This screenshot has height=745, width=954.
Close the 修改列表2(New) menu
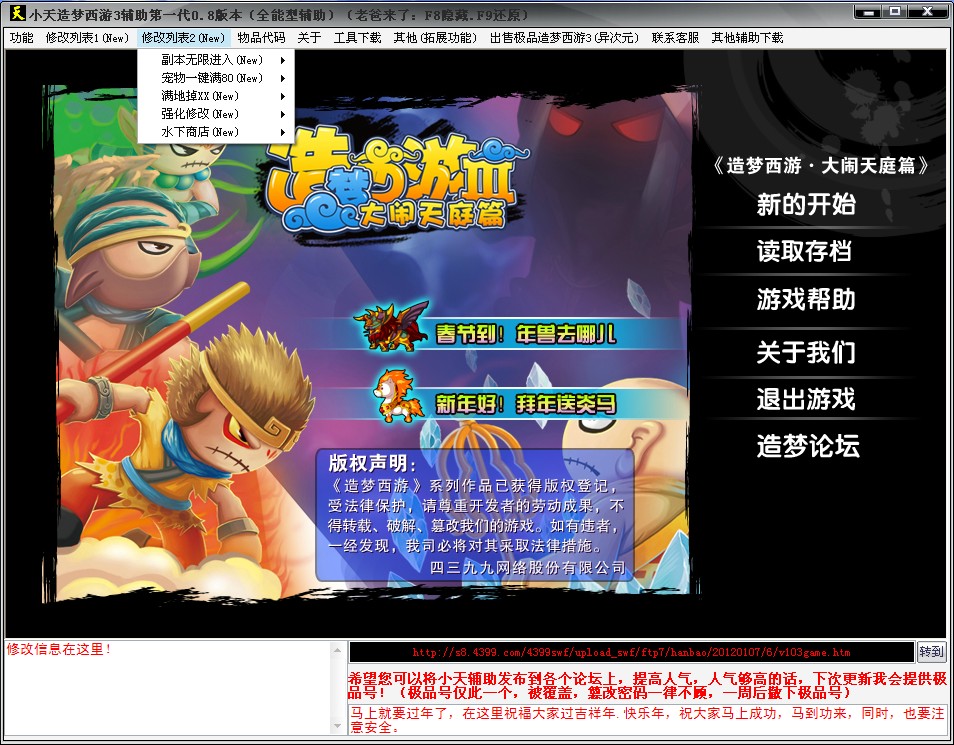click(184, 38)
